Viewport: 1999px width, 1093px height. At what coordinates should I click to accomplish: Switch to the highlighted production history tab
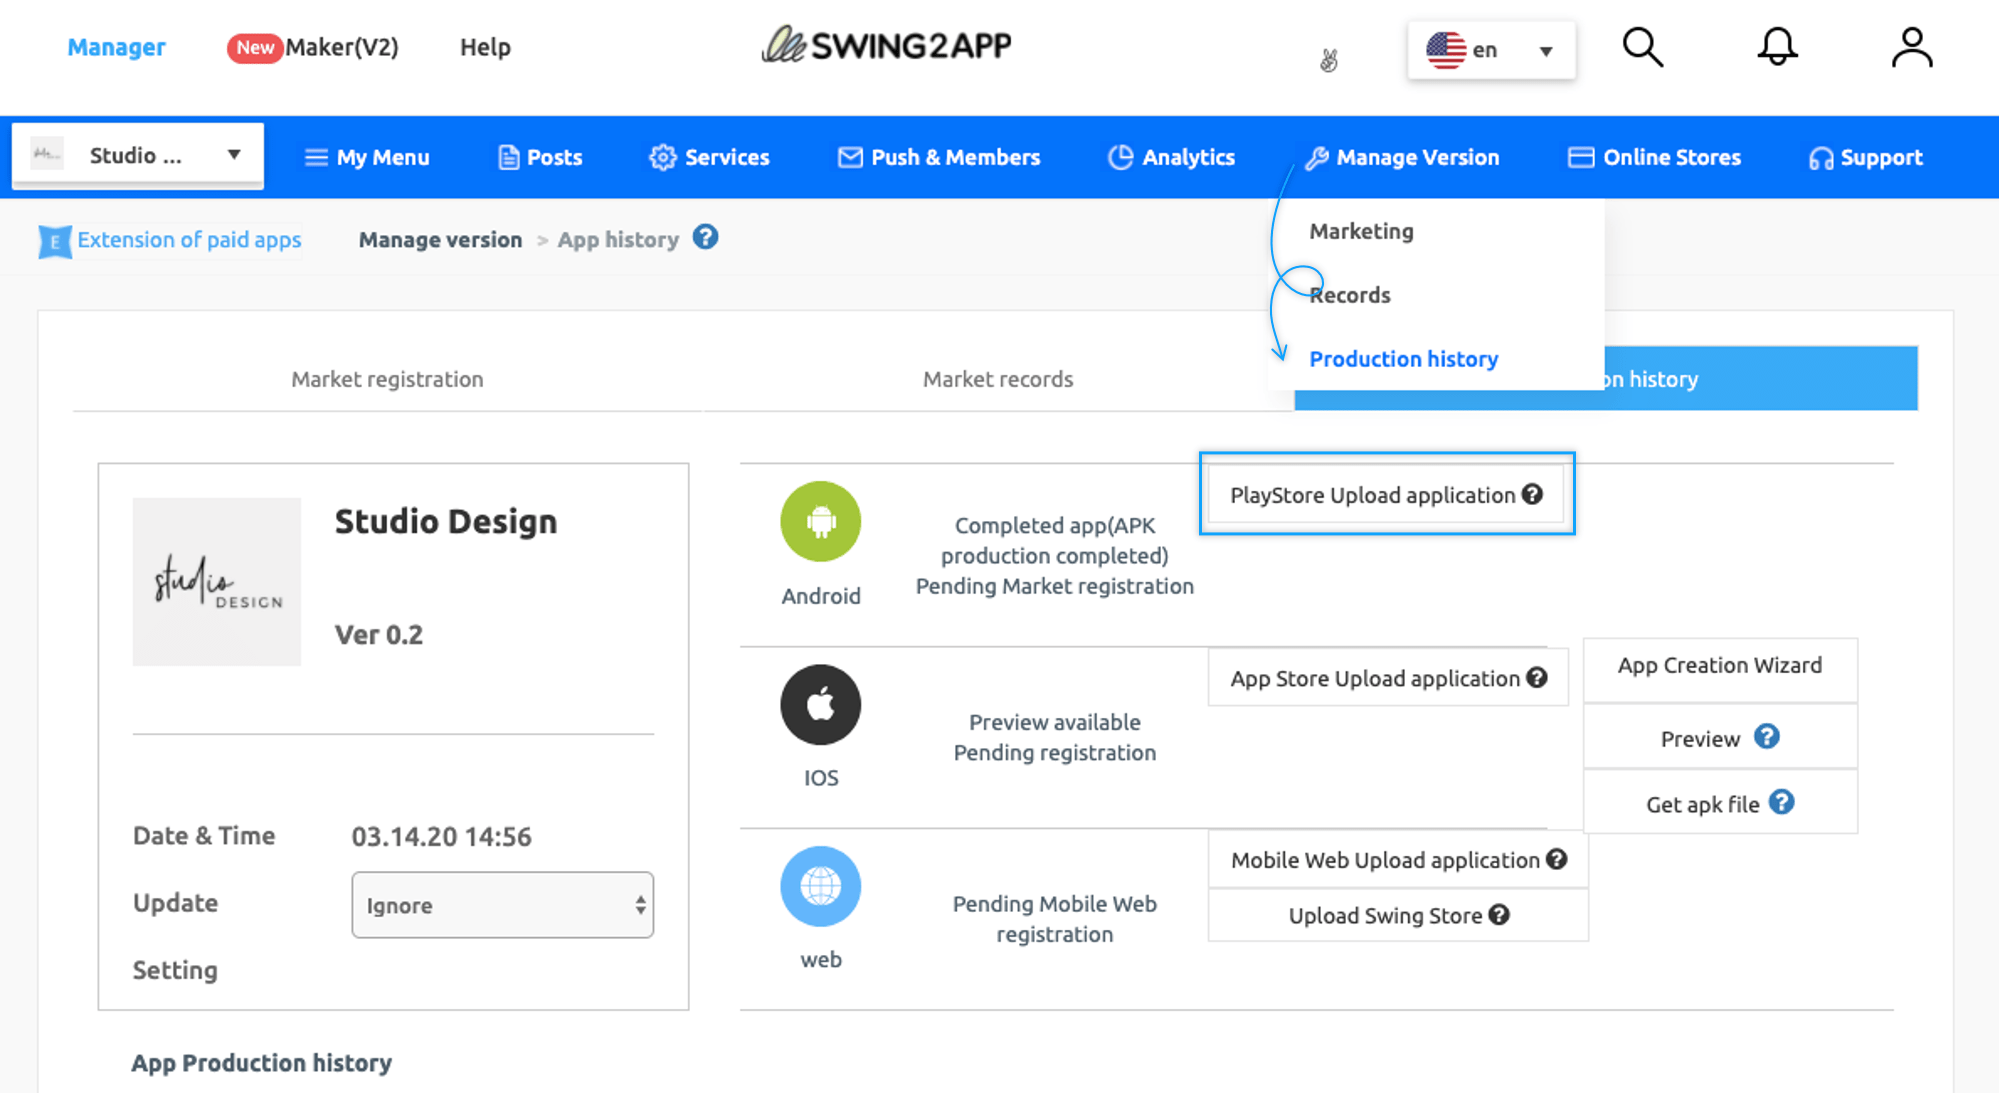pos(1760,379)
